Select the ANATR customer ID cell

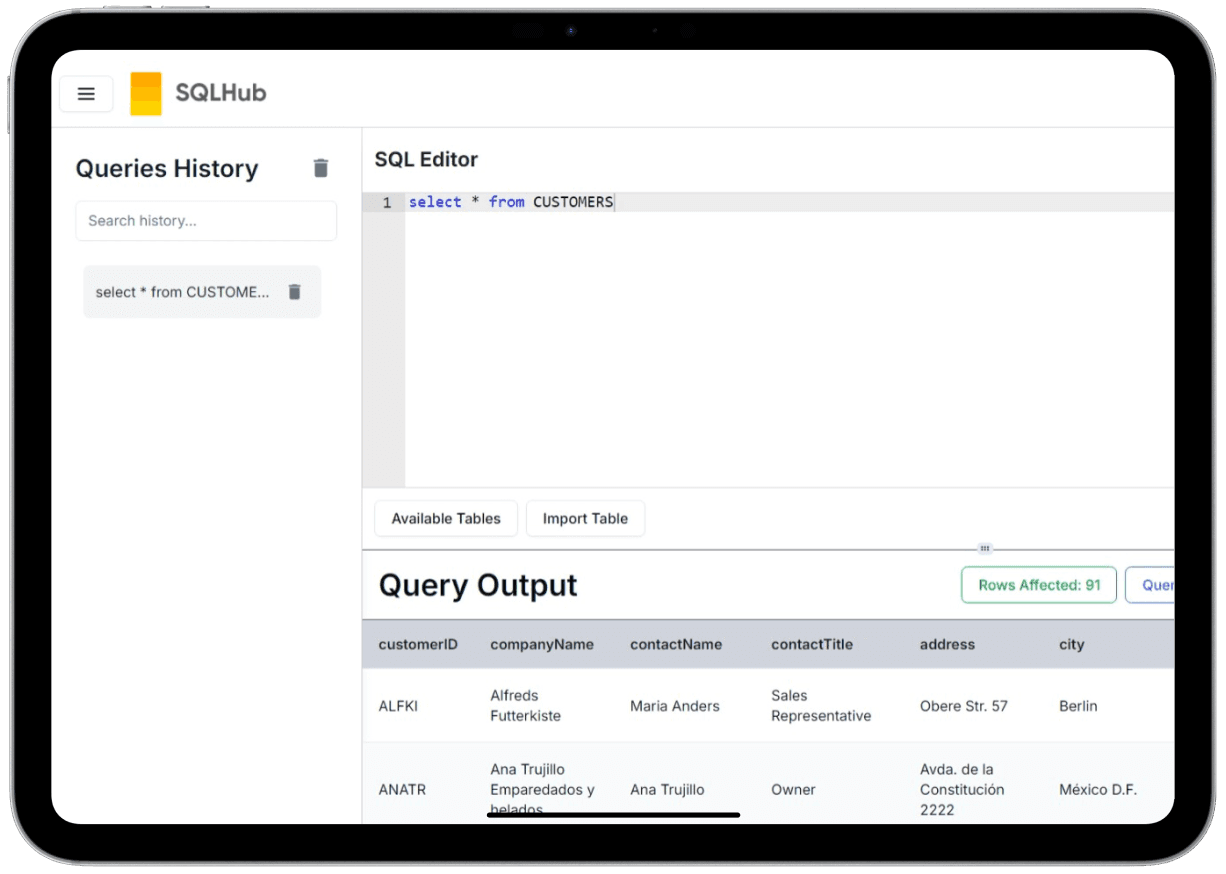[x=402, y=790]
